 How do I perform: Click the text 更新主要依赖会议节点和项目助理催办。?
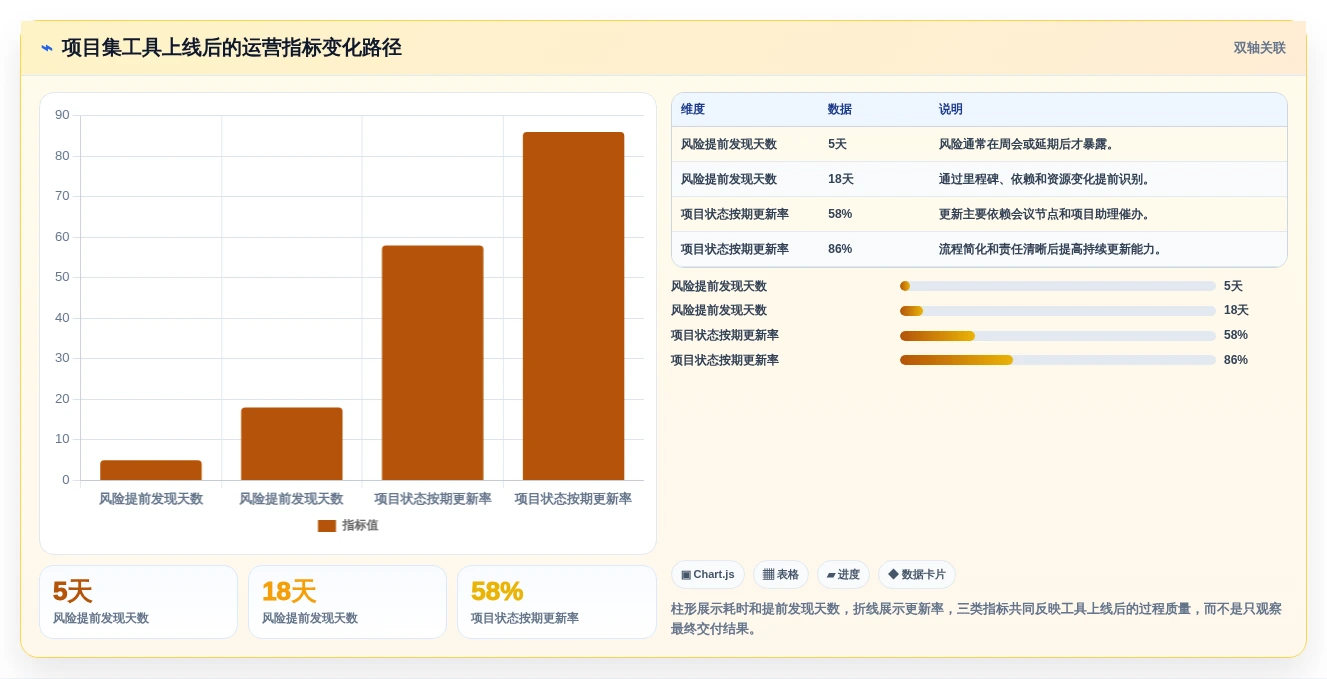click(1047, 215)
